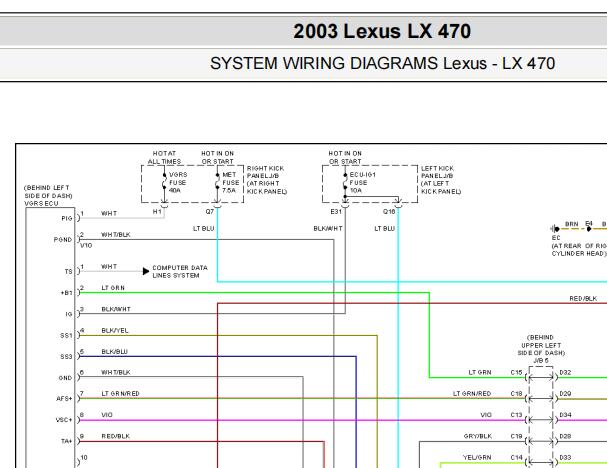Click junction pin 'C18'
Image resolution: width=607 pixels, height=468 pixels.
[516, 394]
